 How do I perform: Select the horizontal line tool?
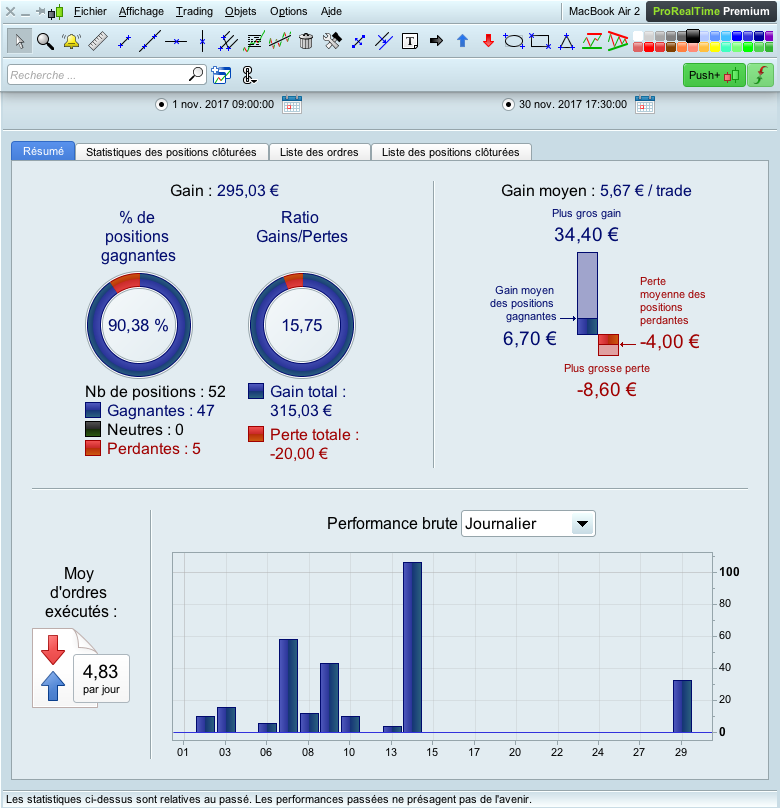pos(176,41)
